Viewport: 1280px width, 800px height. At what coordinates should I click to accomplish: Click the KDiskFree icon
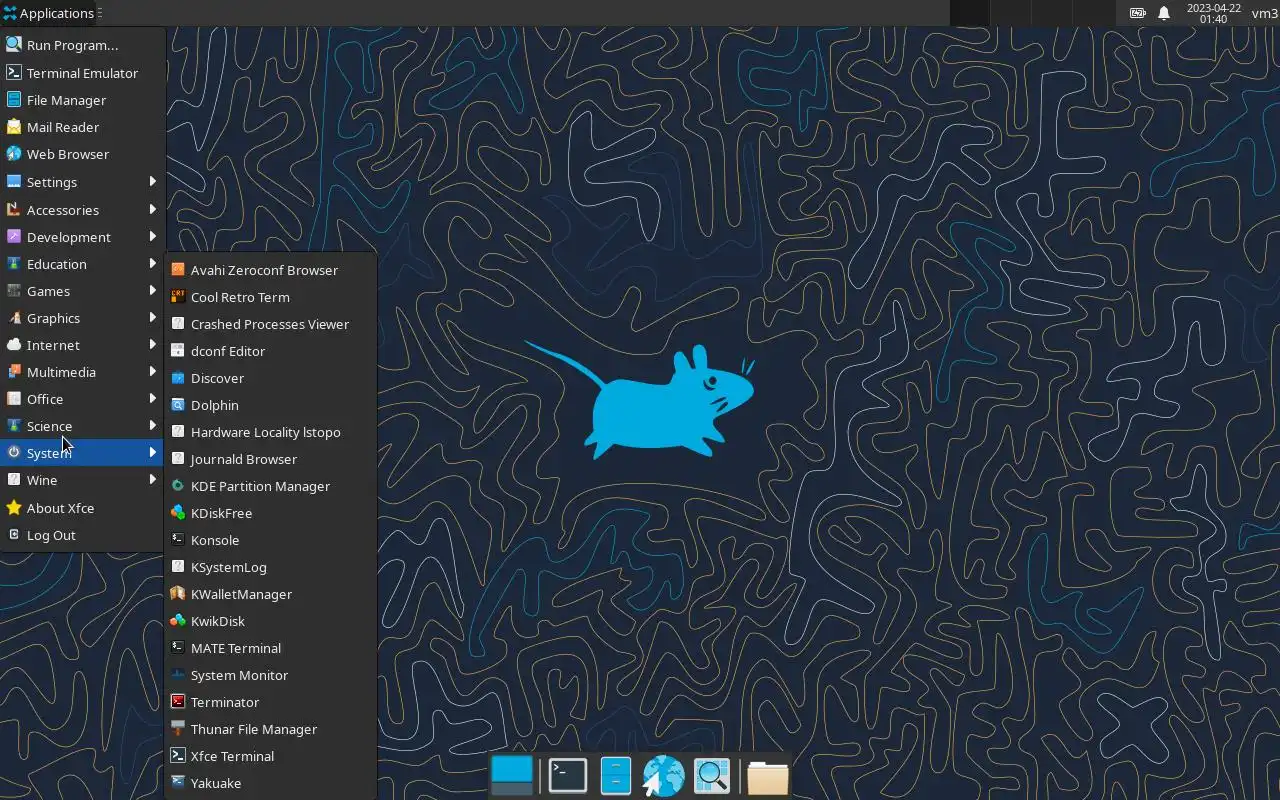(178, 513)
